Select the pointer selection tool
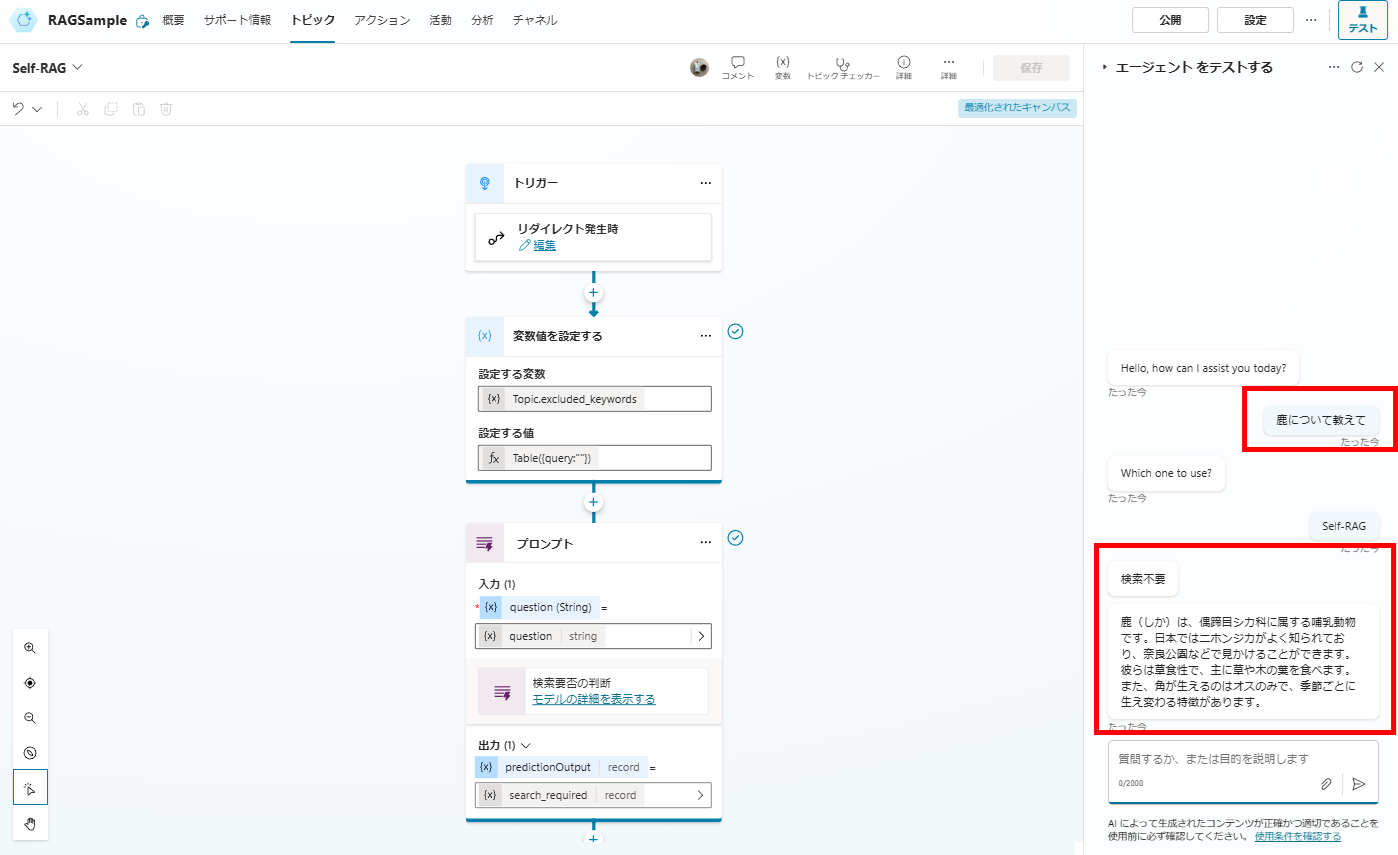 click(x=30, y=787)
